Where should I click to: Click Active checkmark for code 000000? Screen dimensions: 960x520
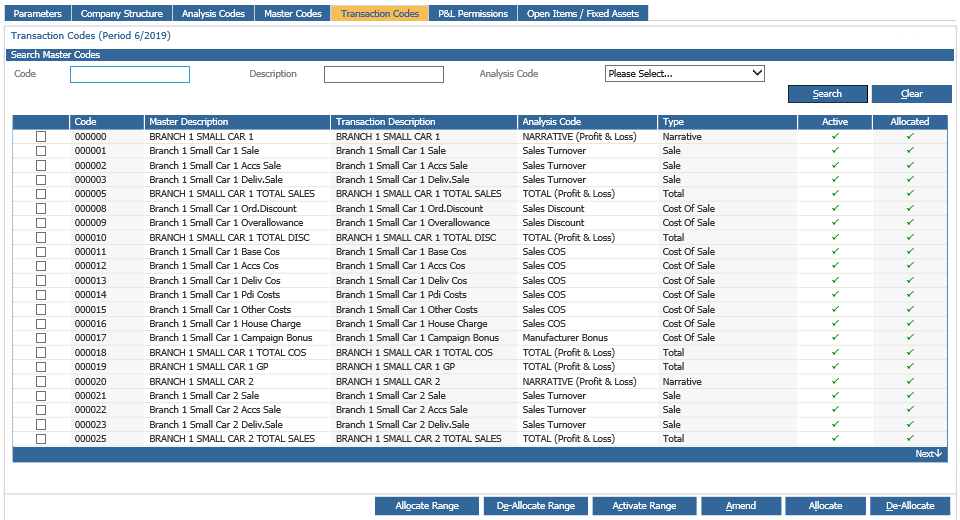tap(835, 136)
